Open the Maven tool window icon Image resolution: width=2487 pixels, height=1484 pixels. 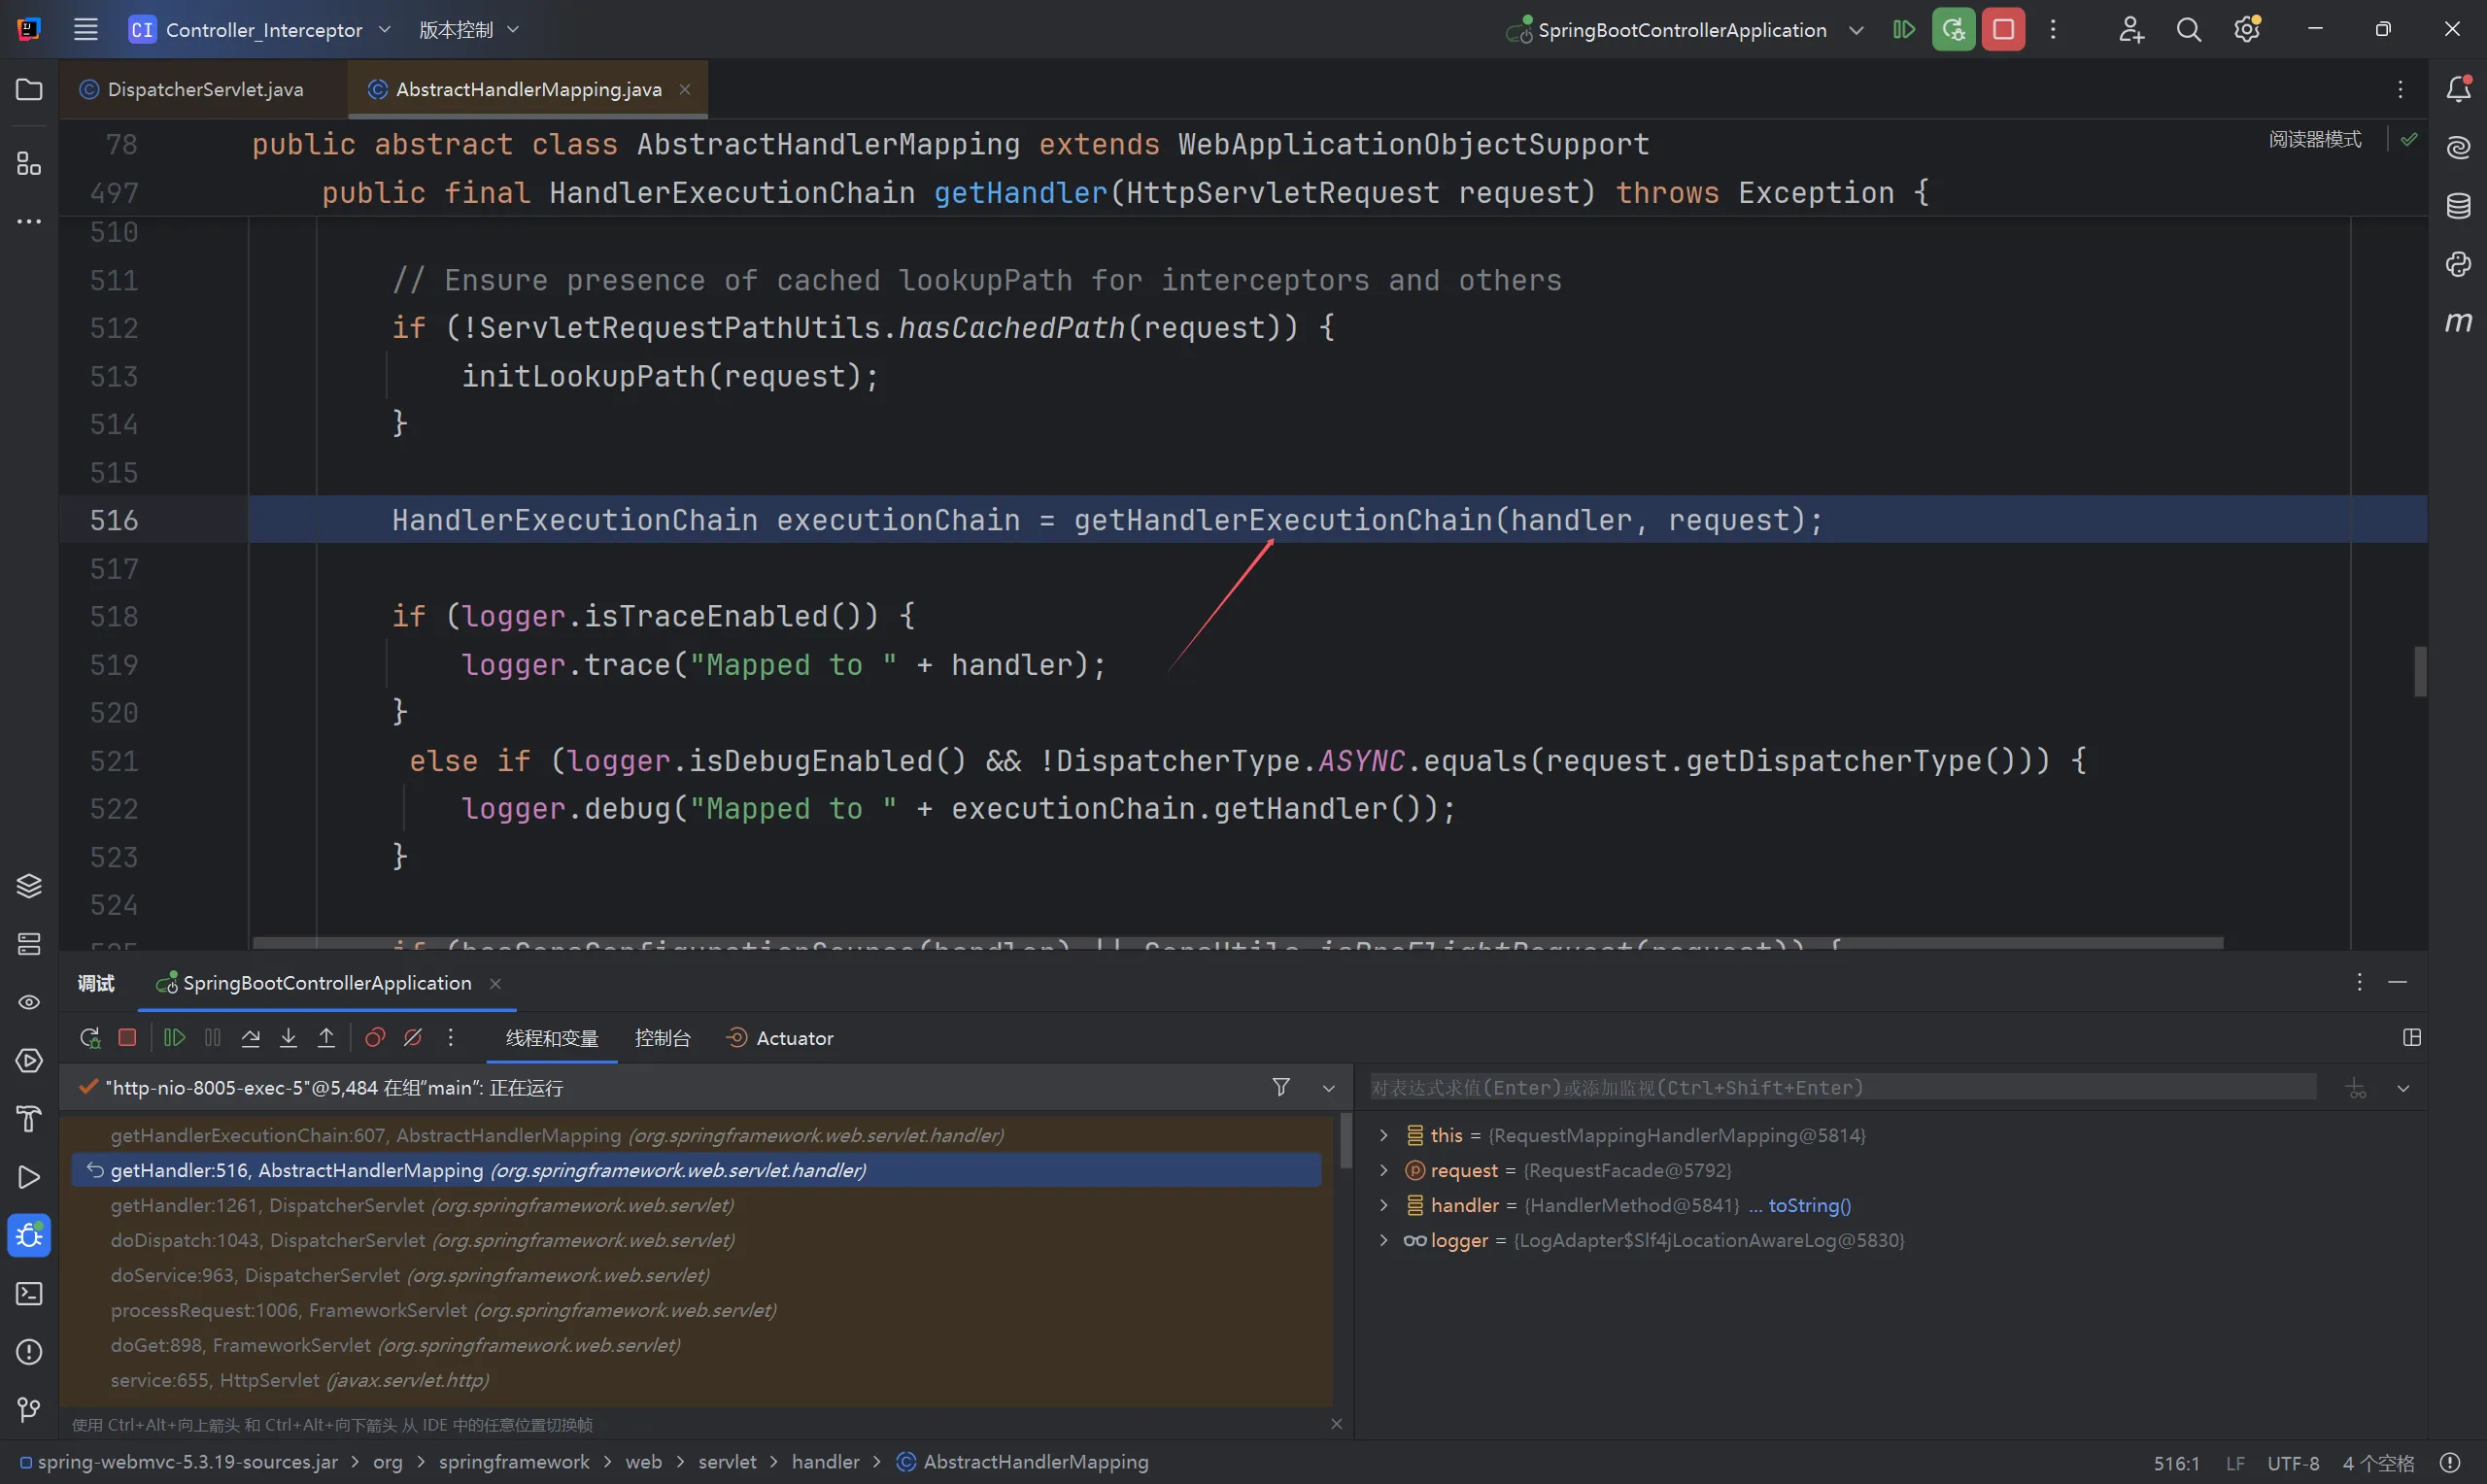coord(2458,322)
